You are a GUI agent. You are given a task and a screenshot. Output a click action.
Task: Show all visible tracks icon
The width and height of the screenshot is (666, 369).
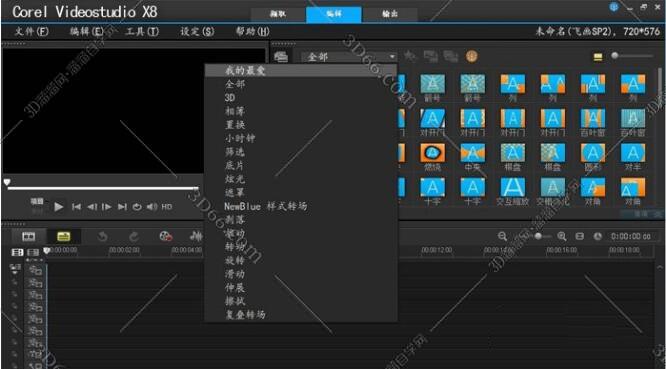point(17,253)
